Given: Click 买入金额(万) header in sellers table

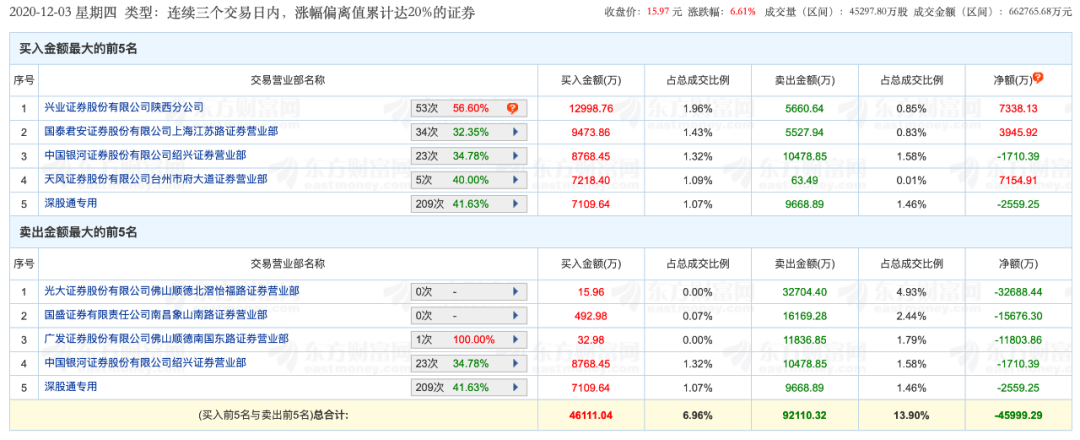Looking at the screenshot, I should 591,263.
